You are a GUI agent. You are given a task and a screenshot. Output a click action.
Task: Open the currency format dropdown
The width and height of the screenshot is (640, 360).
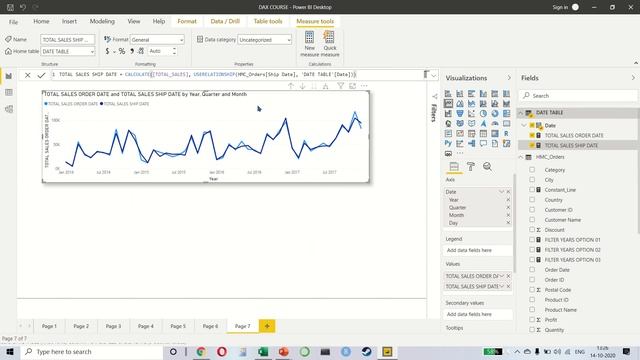114,51
